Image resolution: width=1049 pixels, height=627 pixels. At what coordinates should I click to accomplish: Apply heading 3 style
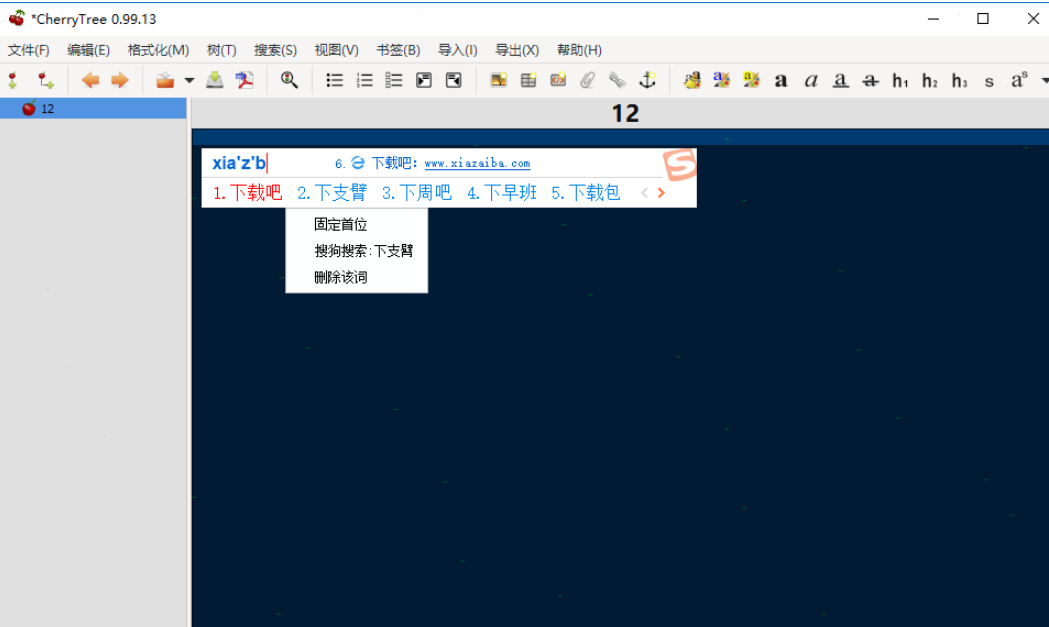click(x=959, y=81)
